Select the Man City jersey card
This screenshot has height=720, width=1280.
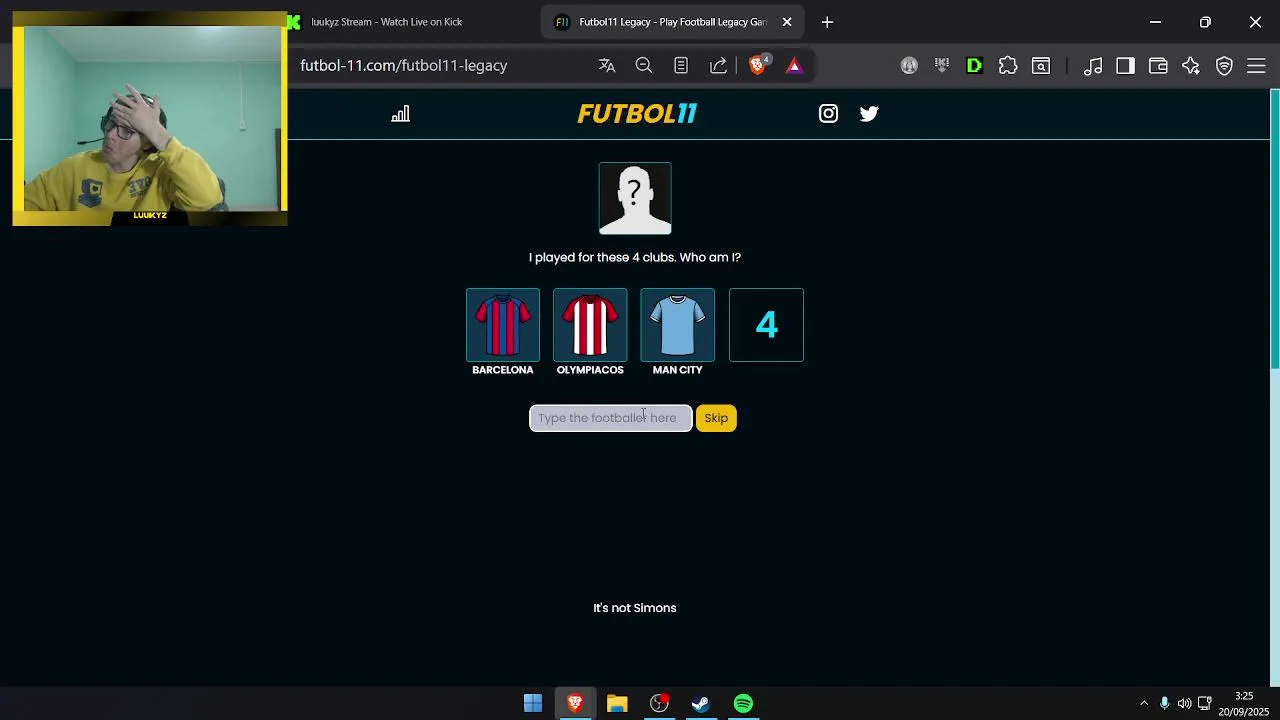(x=677, y=325)
